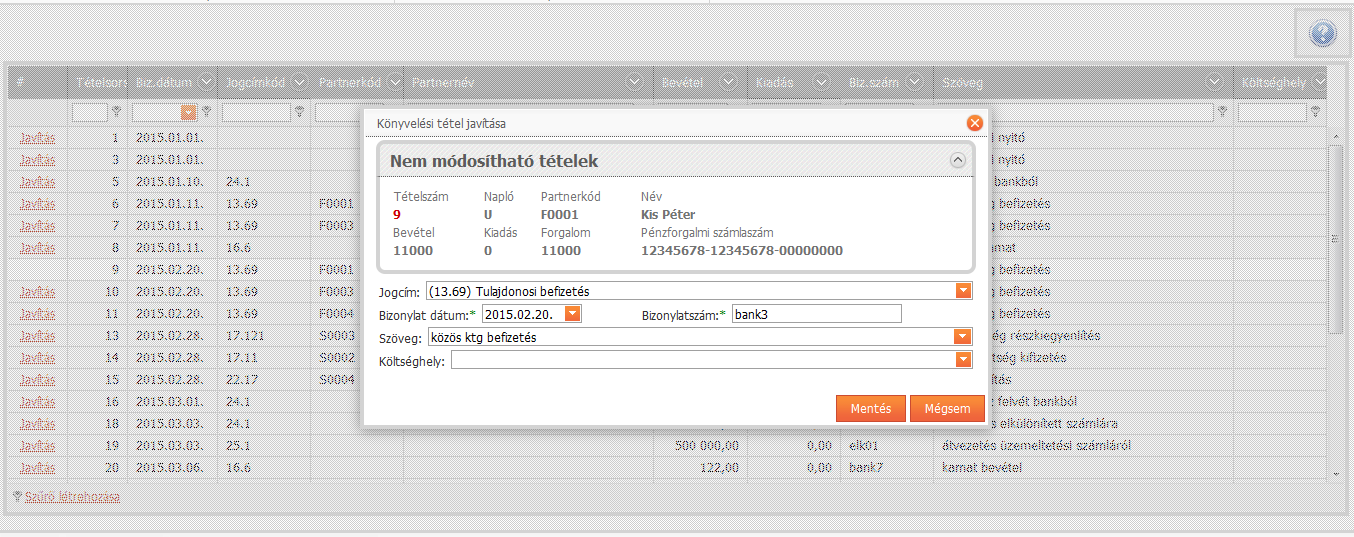Open the Szöveg dropdown arrow
The height and width of the screenshot is (537, 1354).
(964, 337)
